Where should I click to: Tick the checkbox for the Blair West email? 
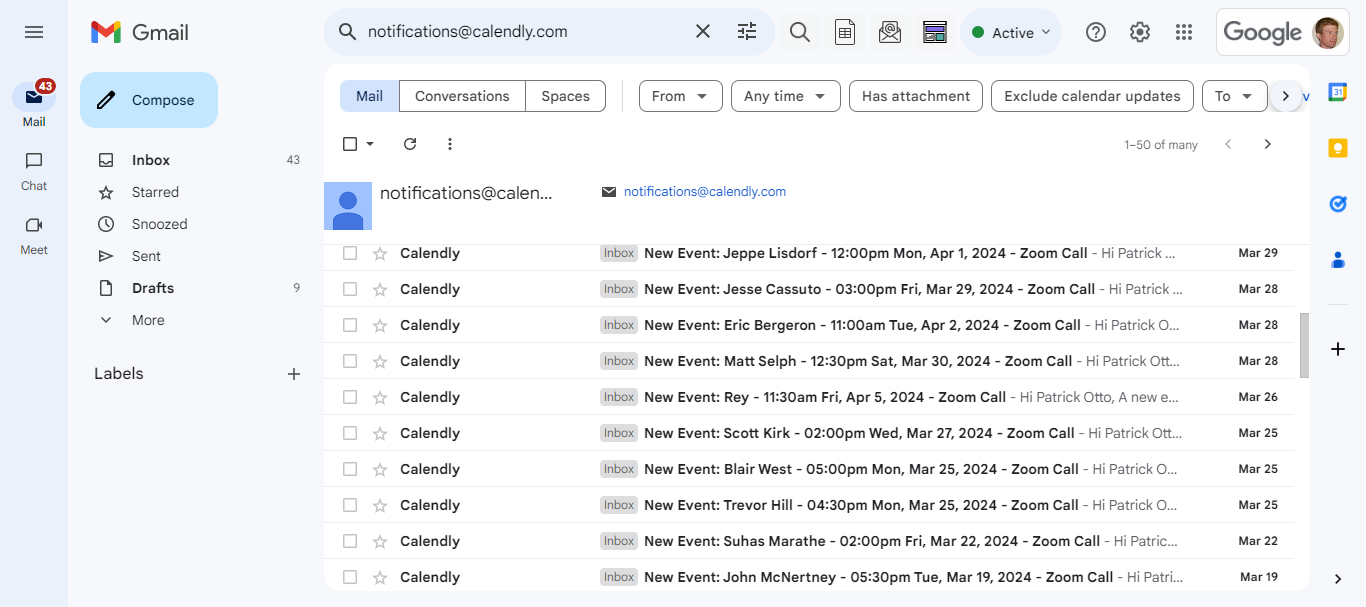pyautogui.click(x=350, y=469)
